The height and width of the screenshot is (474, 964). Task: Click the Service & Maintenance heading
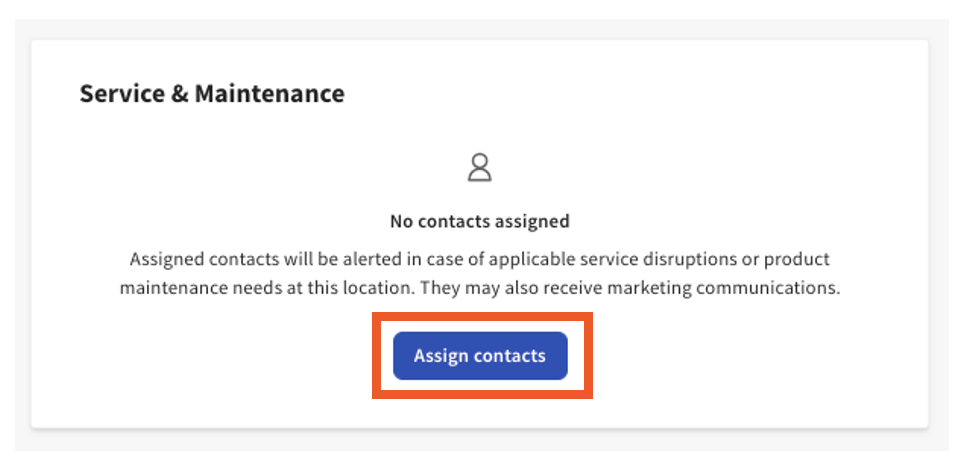pos(212,94)
